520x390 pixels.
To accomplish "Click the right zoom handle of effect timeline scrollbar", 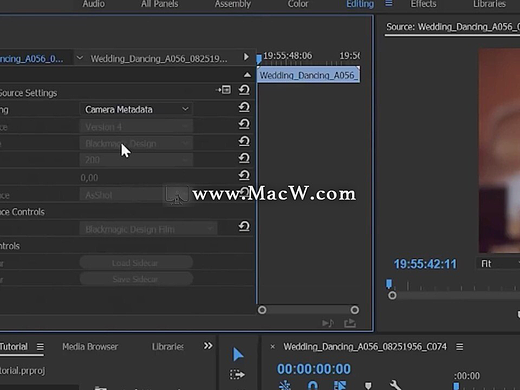I will click(355, 310).
